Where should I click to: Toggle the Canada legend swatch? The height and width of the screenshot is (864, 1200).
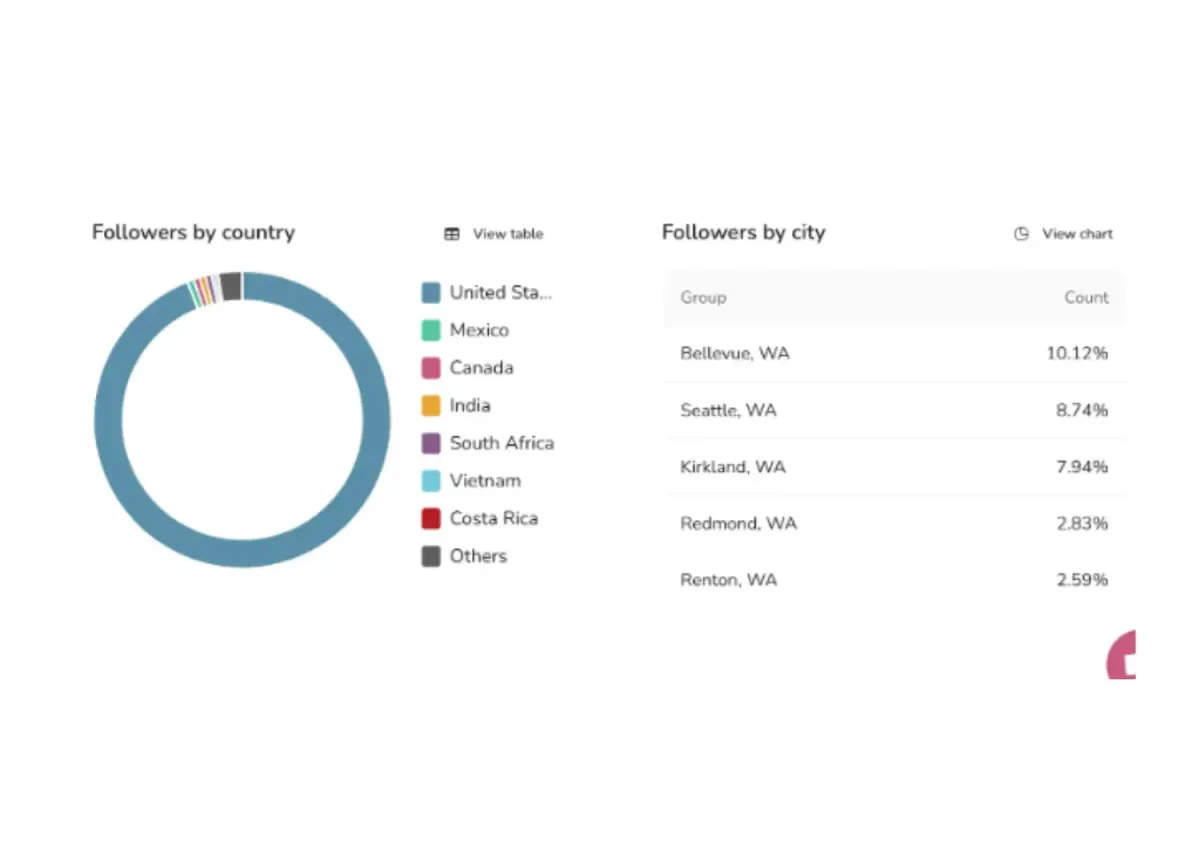pos(431,368)
